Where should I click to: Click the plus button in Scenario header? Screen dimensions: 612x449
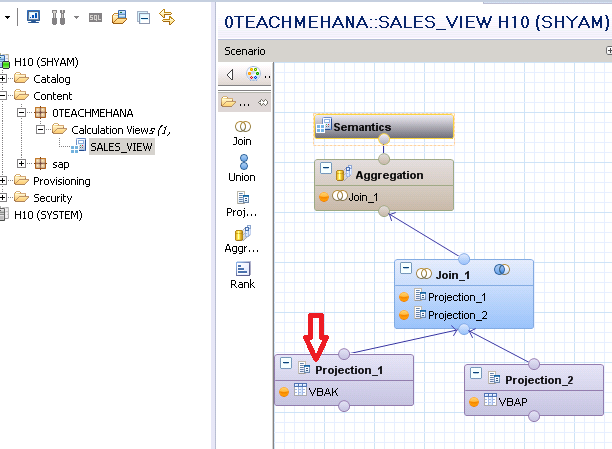pyautogui.click(x=609, y=50)
